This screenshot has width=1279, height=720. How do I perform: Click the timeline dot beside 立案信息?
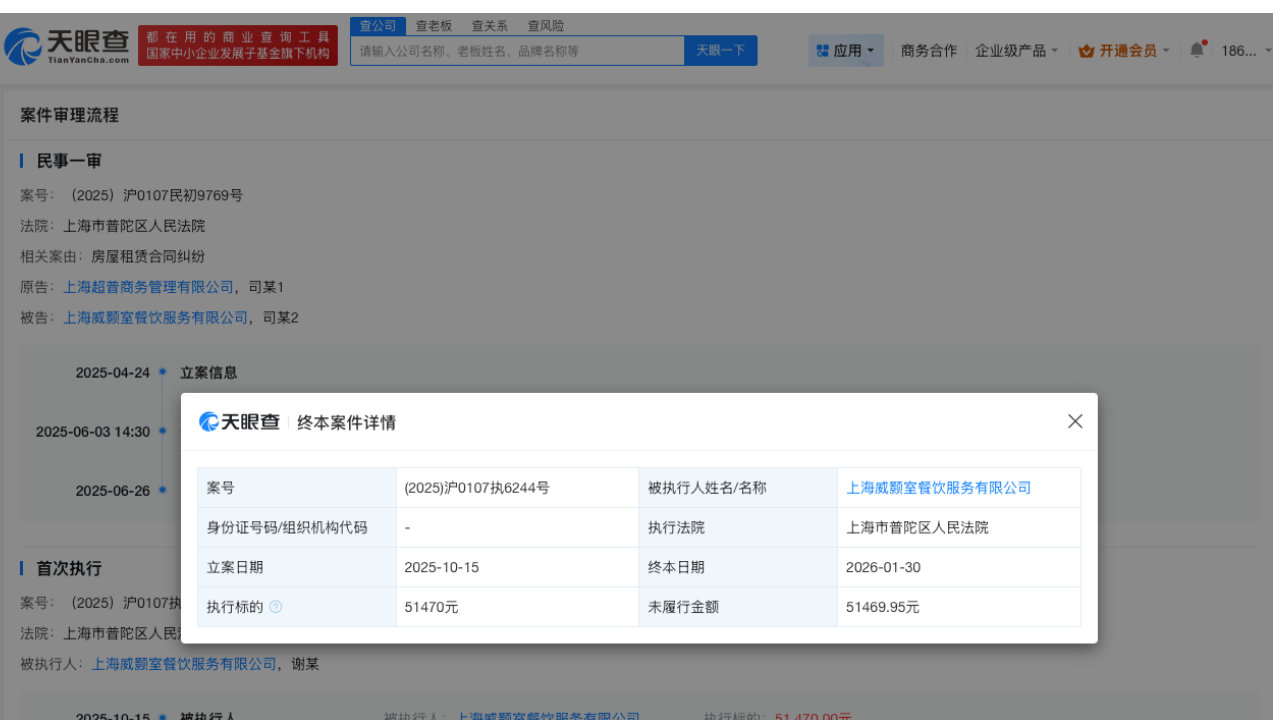(161, 372)
